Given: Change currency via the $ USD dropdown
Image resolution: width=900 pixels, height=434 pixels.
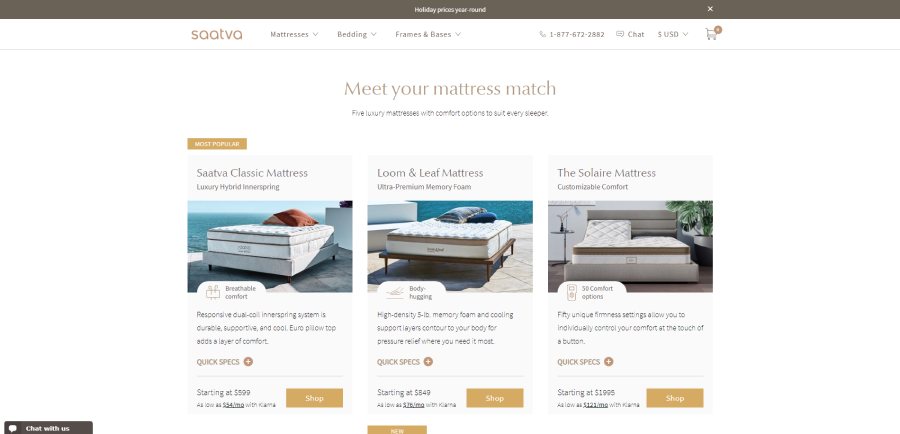Looking at the screenshot, I should 673,34.
